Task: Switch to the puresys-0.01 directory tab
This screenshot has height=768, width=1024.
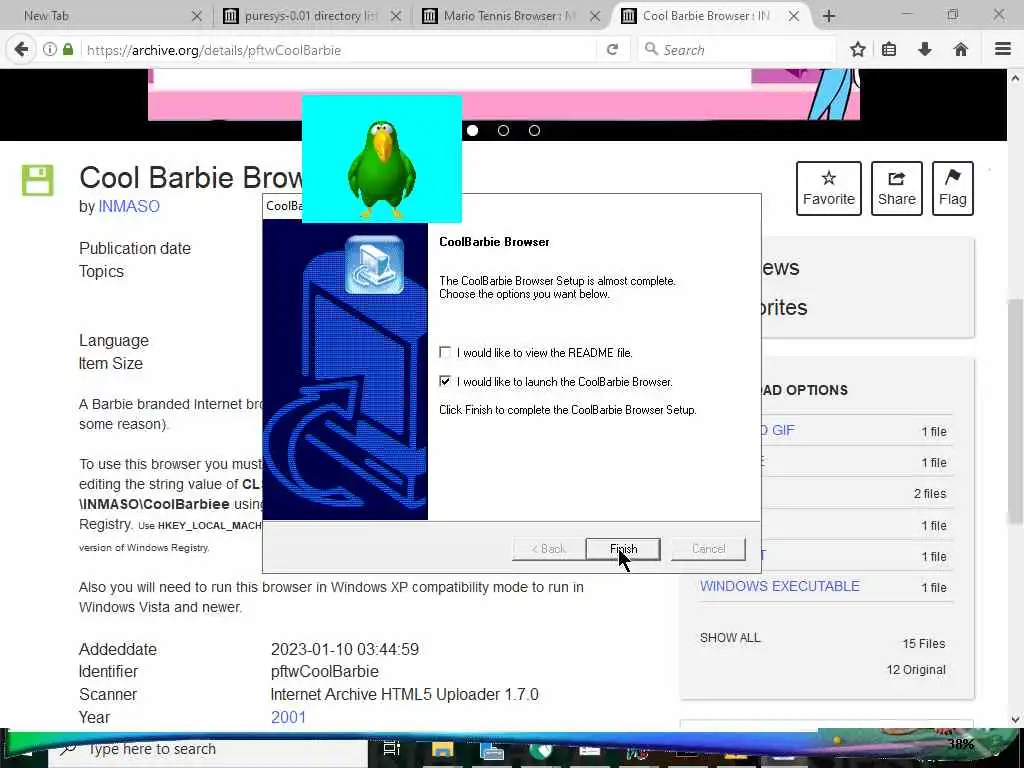Action: pos(311,16)
